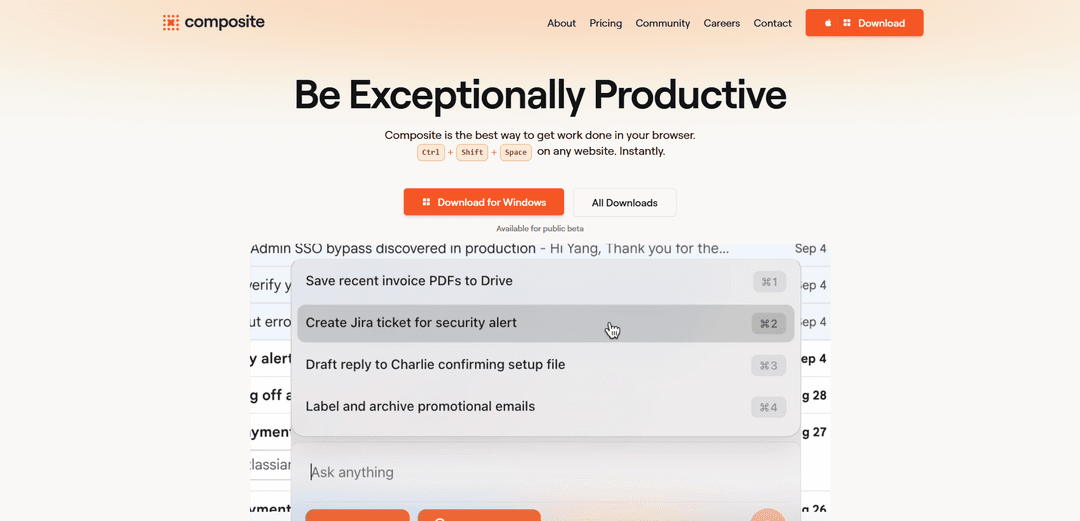Visit the Careers page
Viewport: 1080px width, 521px height.
[722, 23]
